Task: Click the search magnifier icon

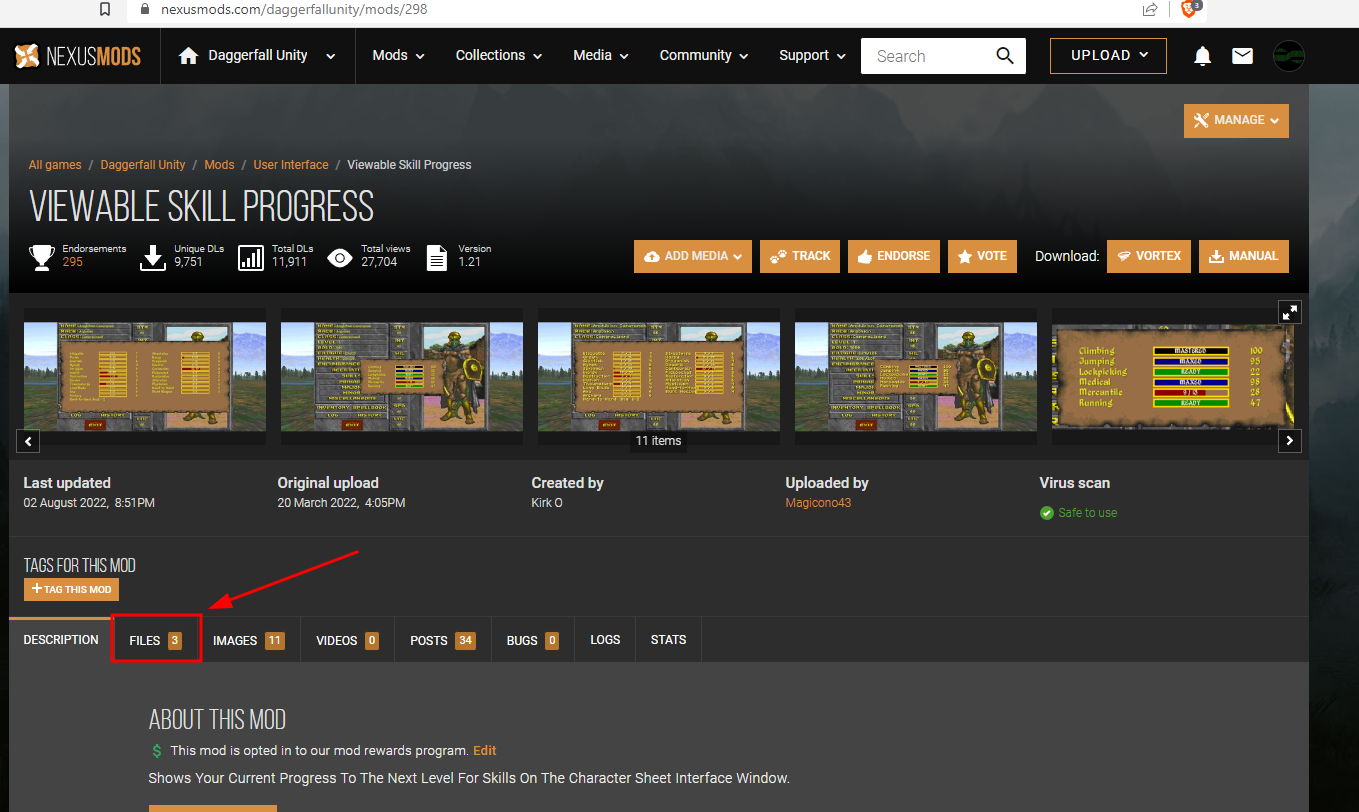Action: [1005, 56]
